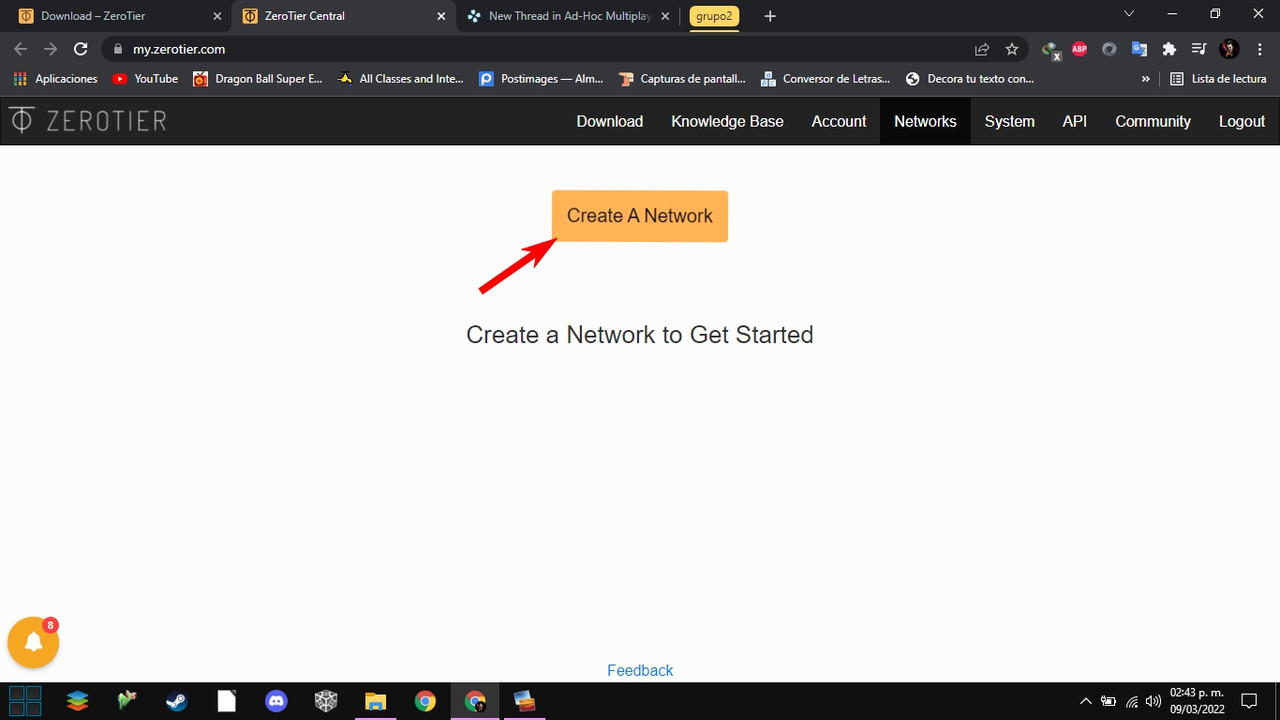Open the Adblock Plus extension
This screenshot has height=720, width=1280.
pyautogui.click(x=1079, y=49)
